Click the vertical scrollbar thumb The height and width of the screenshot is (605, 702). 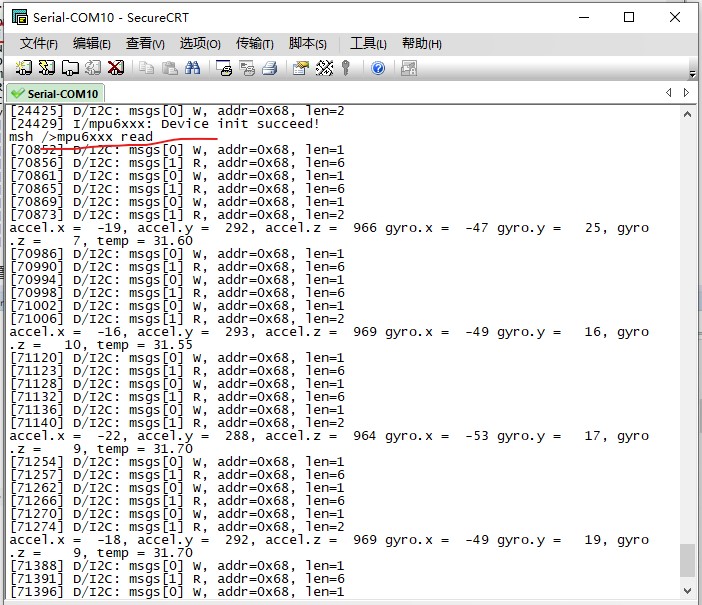tap(687, 561)
